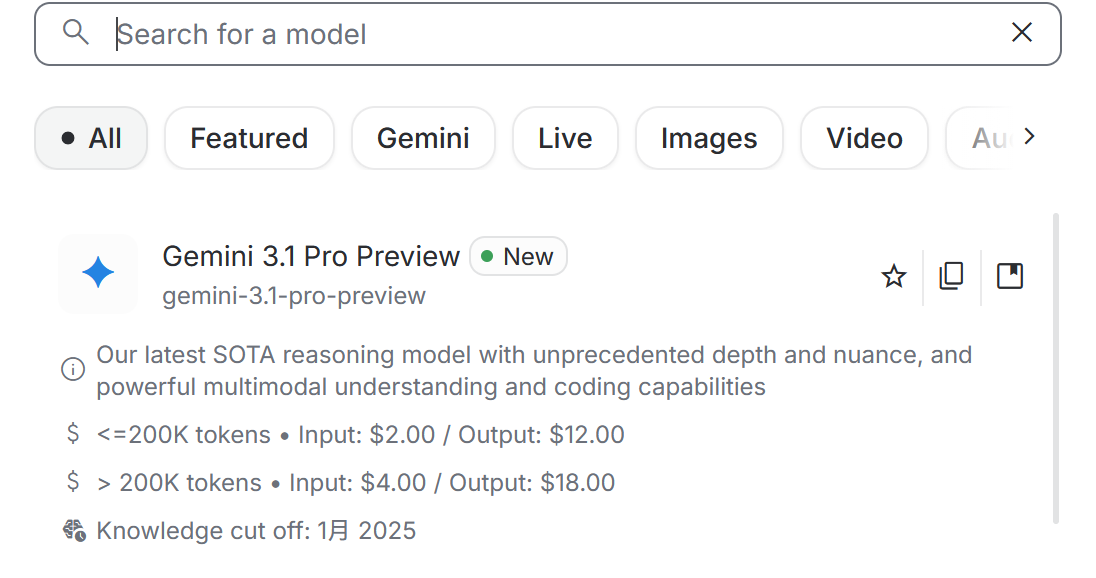Copy the gemini-3.1-pro-preview model ID
The width and height of the screenshot is (1096, 578).
coord(951,276)
